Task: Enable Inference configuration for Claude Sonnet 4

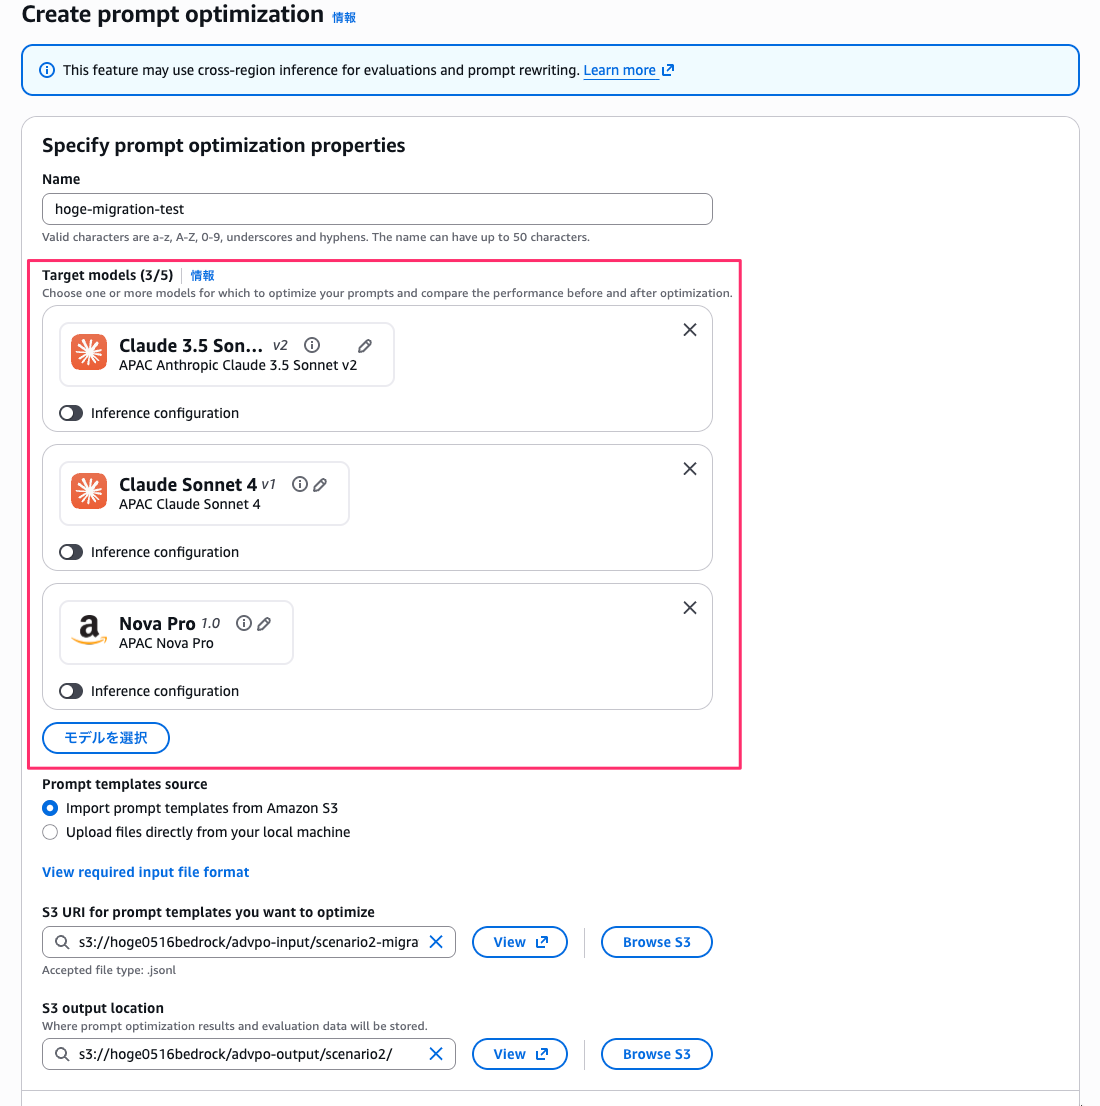Action: tap(71, 552)
